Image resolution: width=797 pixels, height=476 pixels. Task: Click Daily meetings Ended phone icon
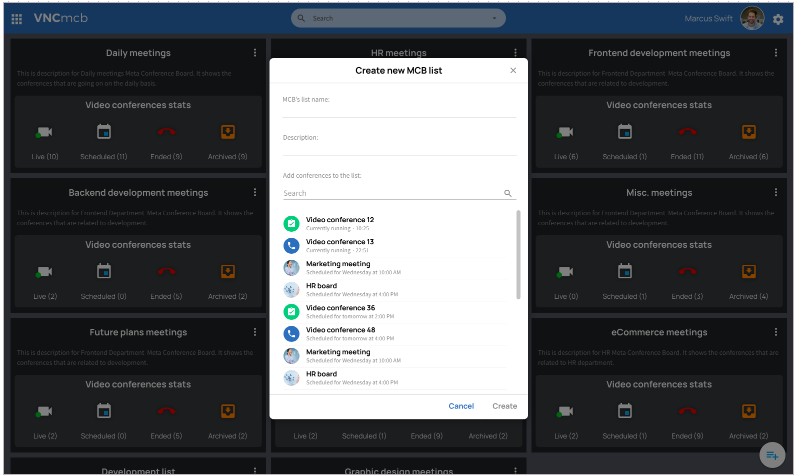pyautogui.click(x=166, y=132)
